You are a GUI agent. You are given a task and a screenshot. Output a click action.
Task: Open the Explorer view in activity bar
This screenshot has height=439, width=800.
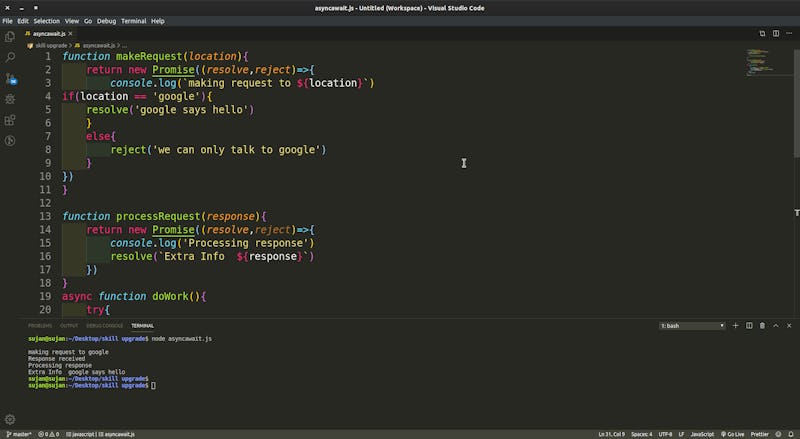[10, 36]
